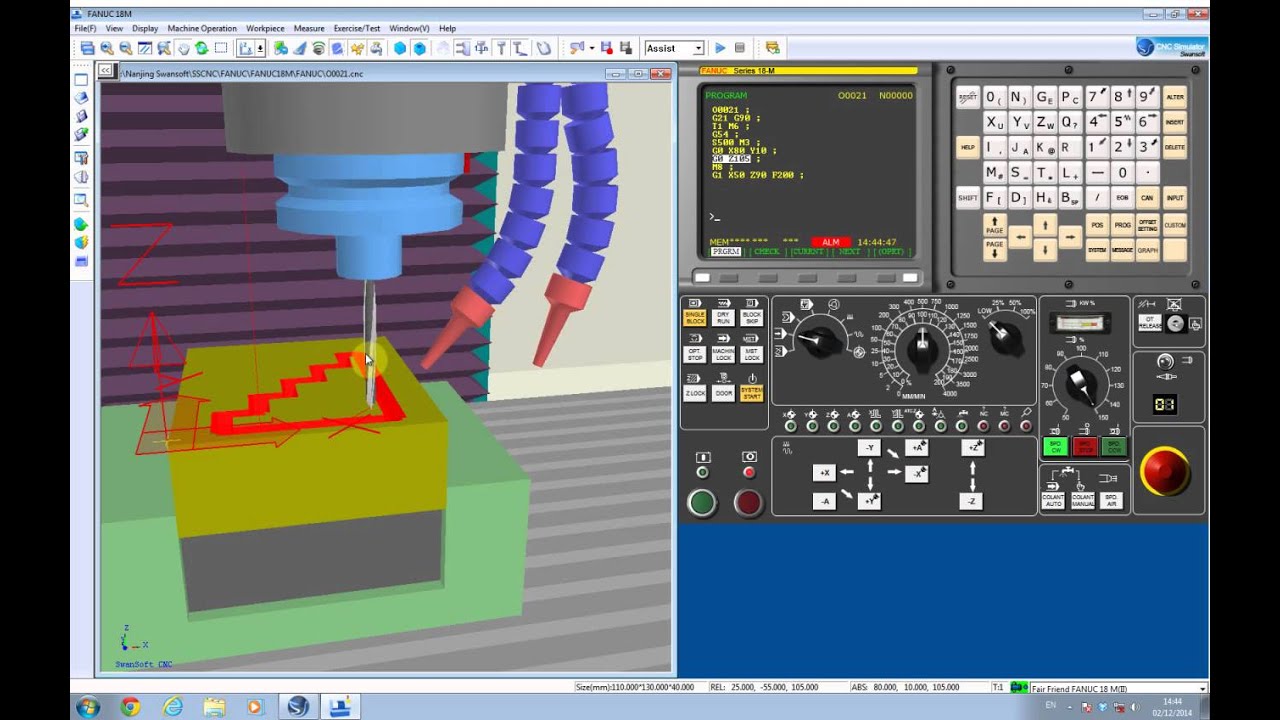This screenshot has height=720, width=1280.
Task: Open the Help menu
Action: point(447,29)
